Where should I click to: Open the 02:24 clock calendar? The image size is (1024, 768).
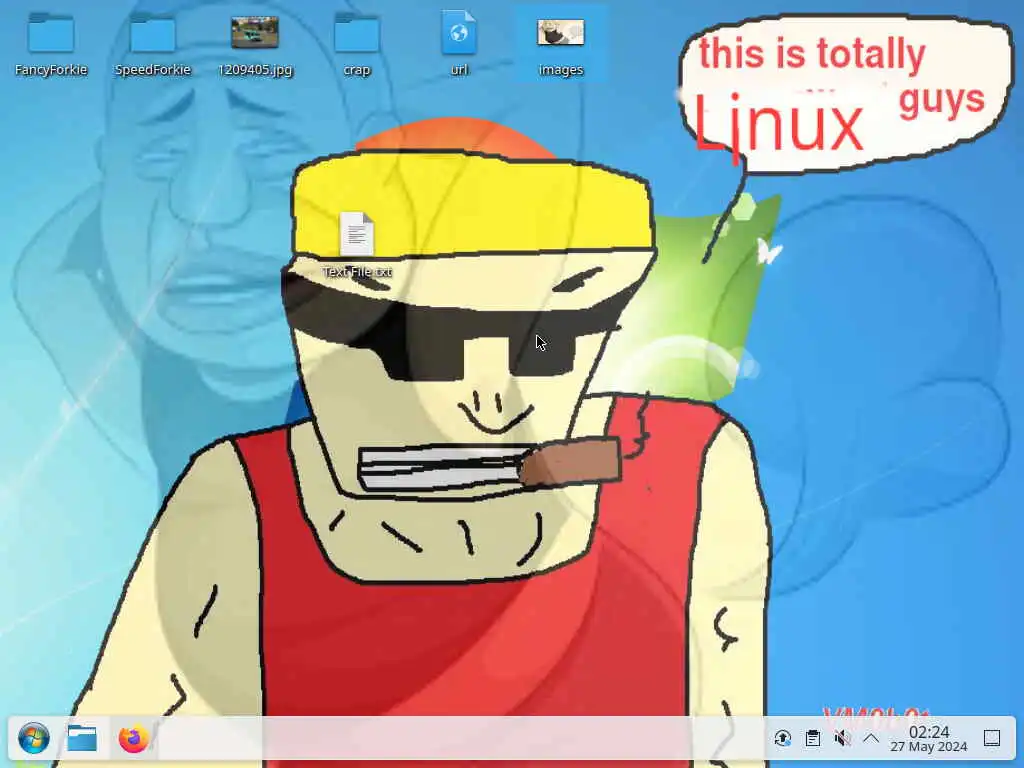pyautogui.click(x=929, y=739)
